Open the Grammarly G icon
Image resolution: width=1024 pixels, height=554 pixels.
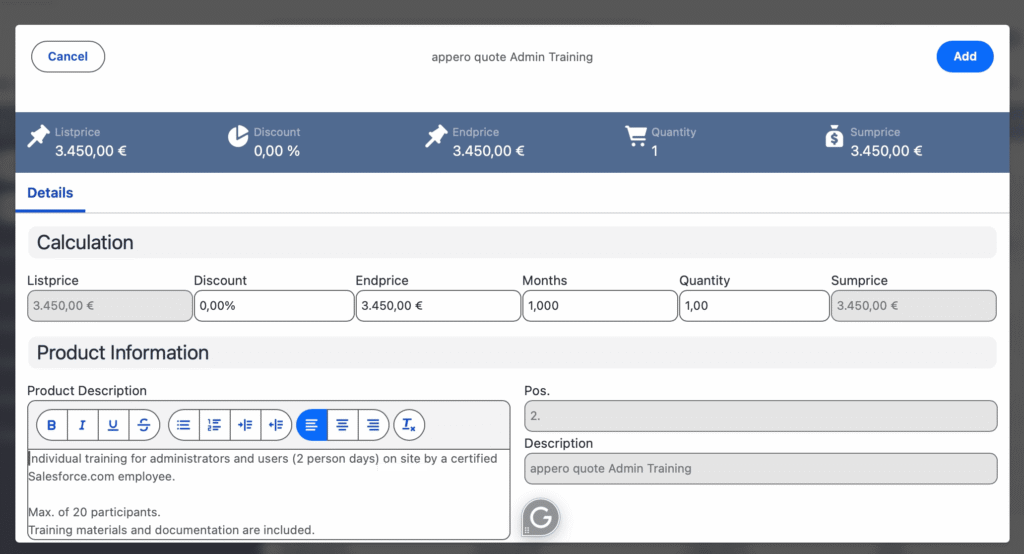tap(541, 518)
